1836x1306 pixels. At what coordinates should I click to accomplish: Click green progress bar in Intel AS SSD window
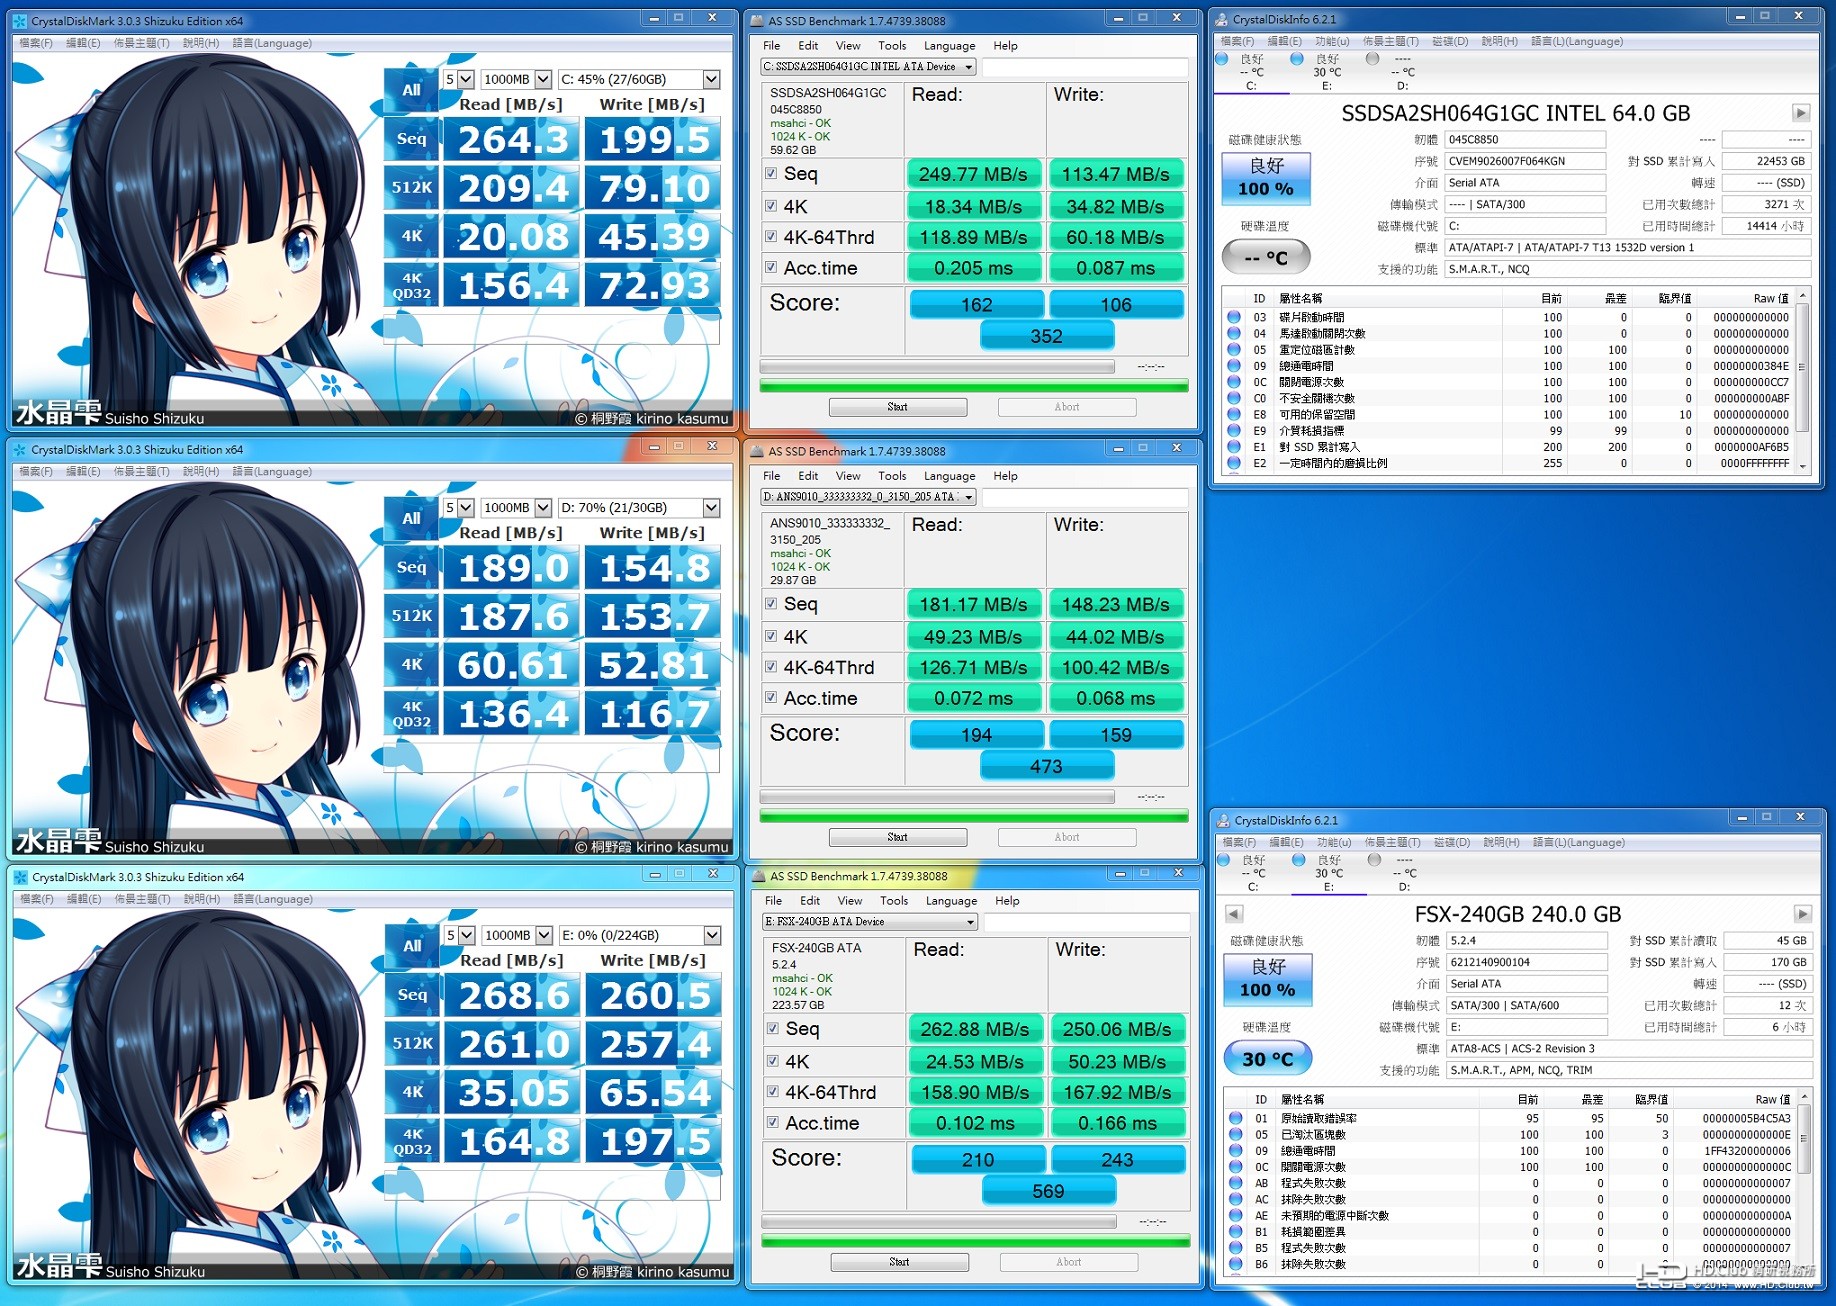coord(974,386)
